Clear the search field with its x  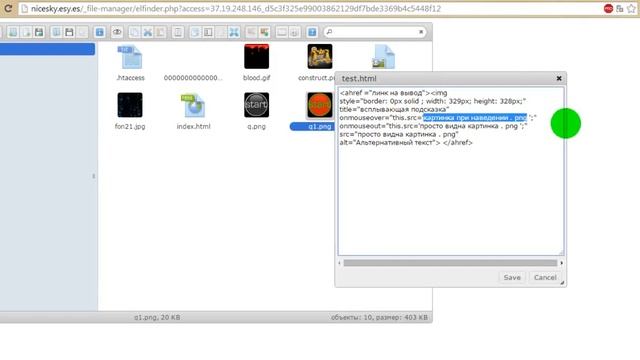click(x=421, y=32)
